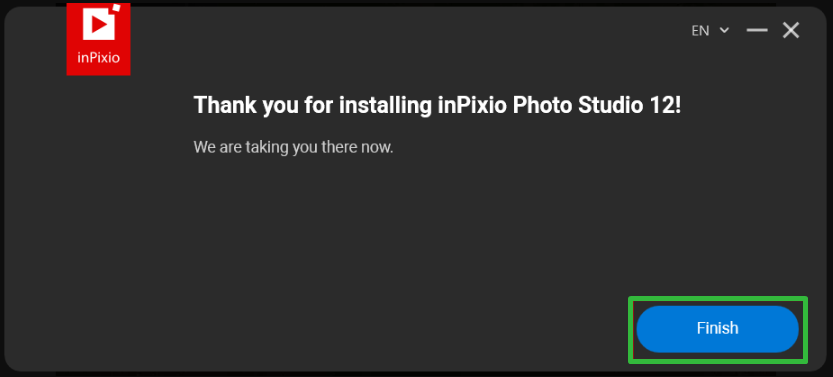
Task: Minimize the installer window
Action: point(757,30)
